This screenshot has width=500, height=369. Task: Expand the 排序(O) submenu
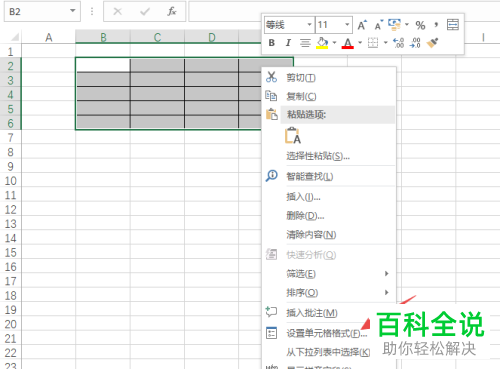tap(329, 293)
